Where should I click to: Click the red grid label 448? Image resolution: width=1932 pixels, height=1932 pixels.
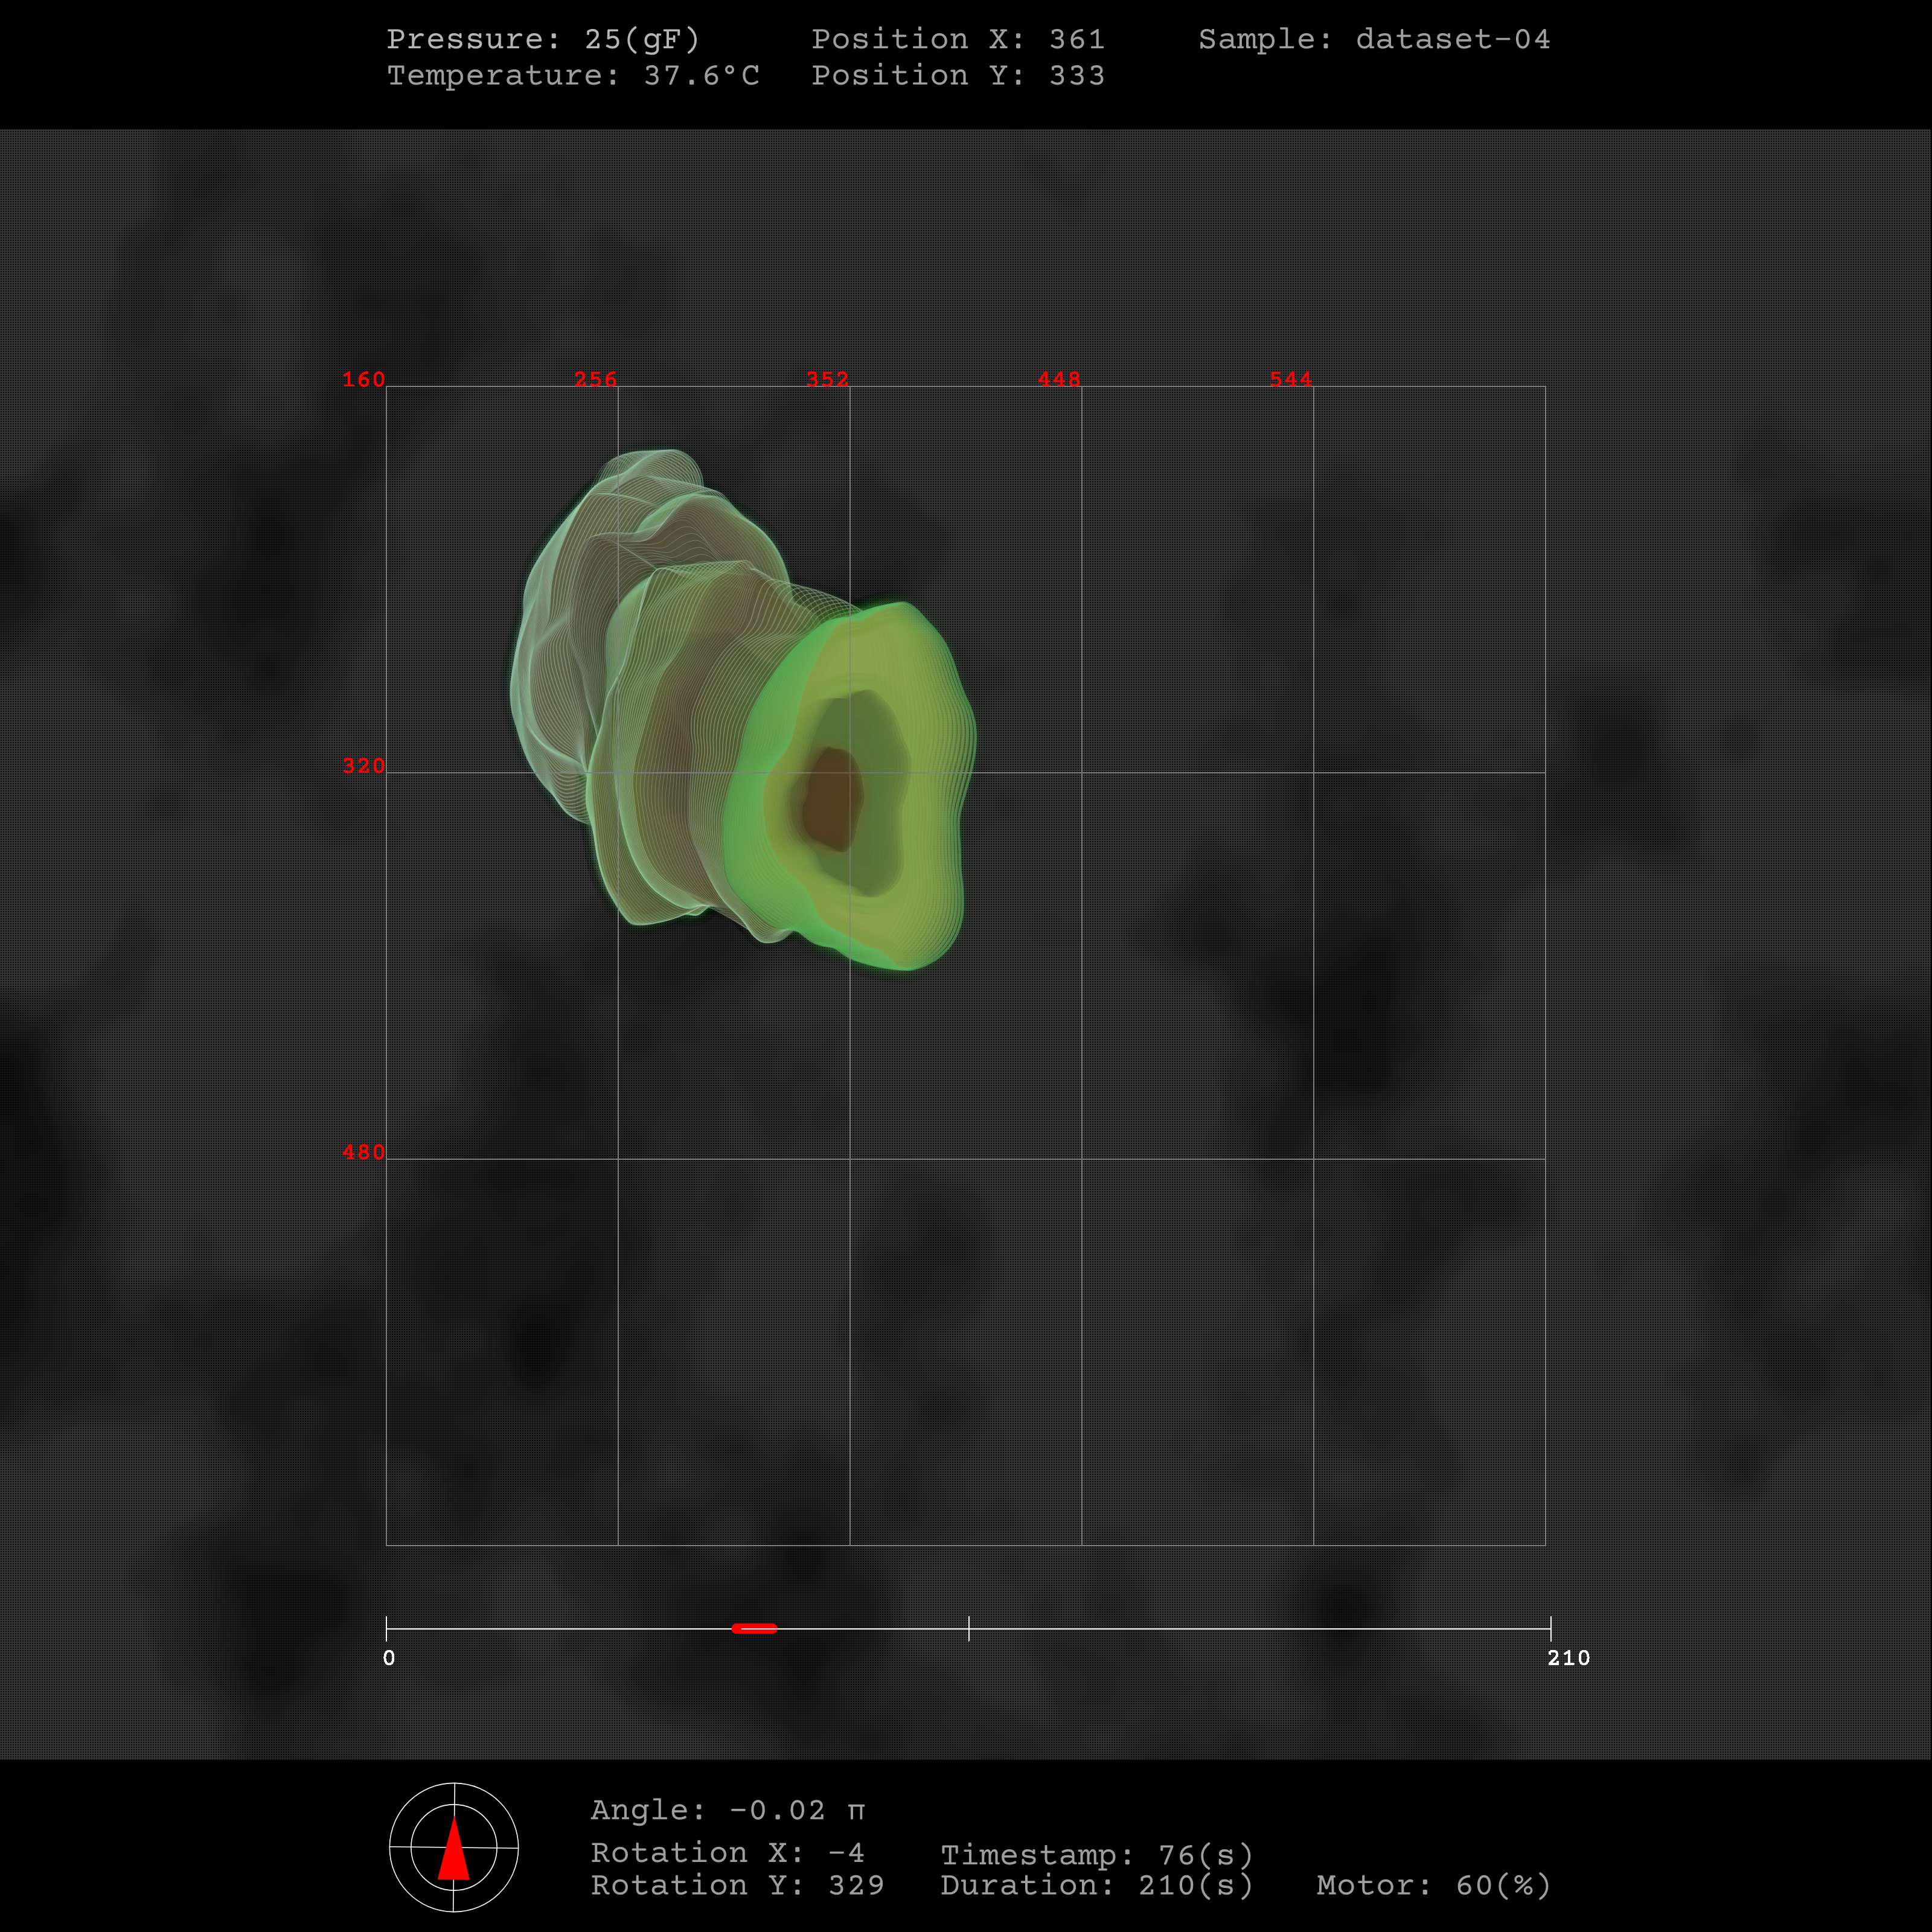click(x=1059, y=379)
